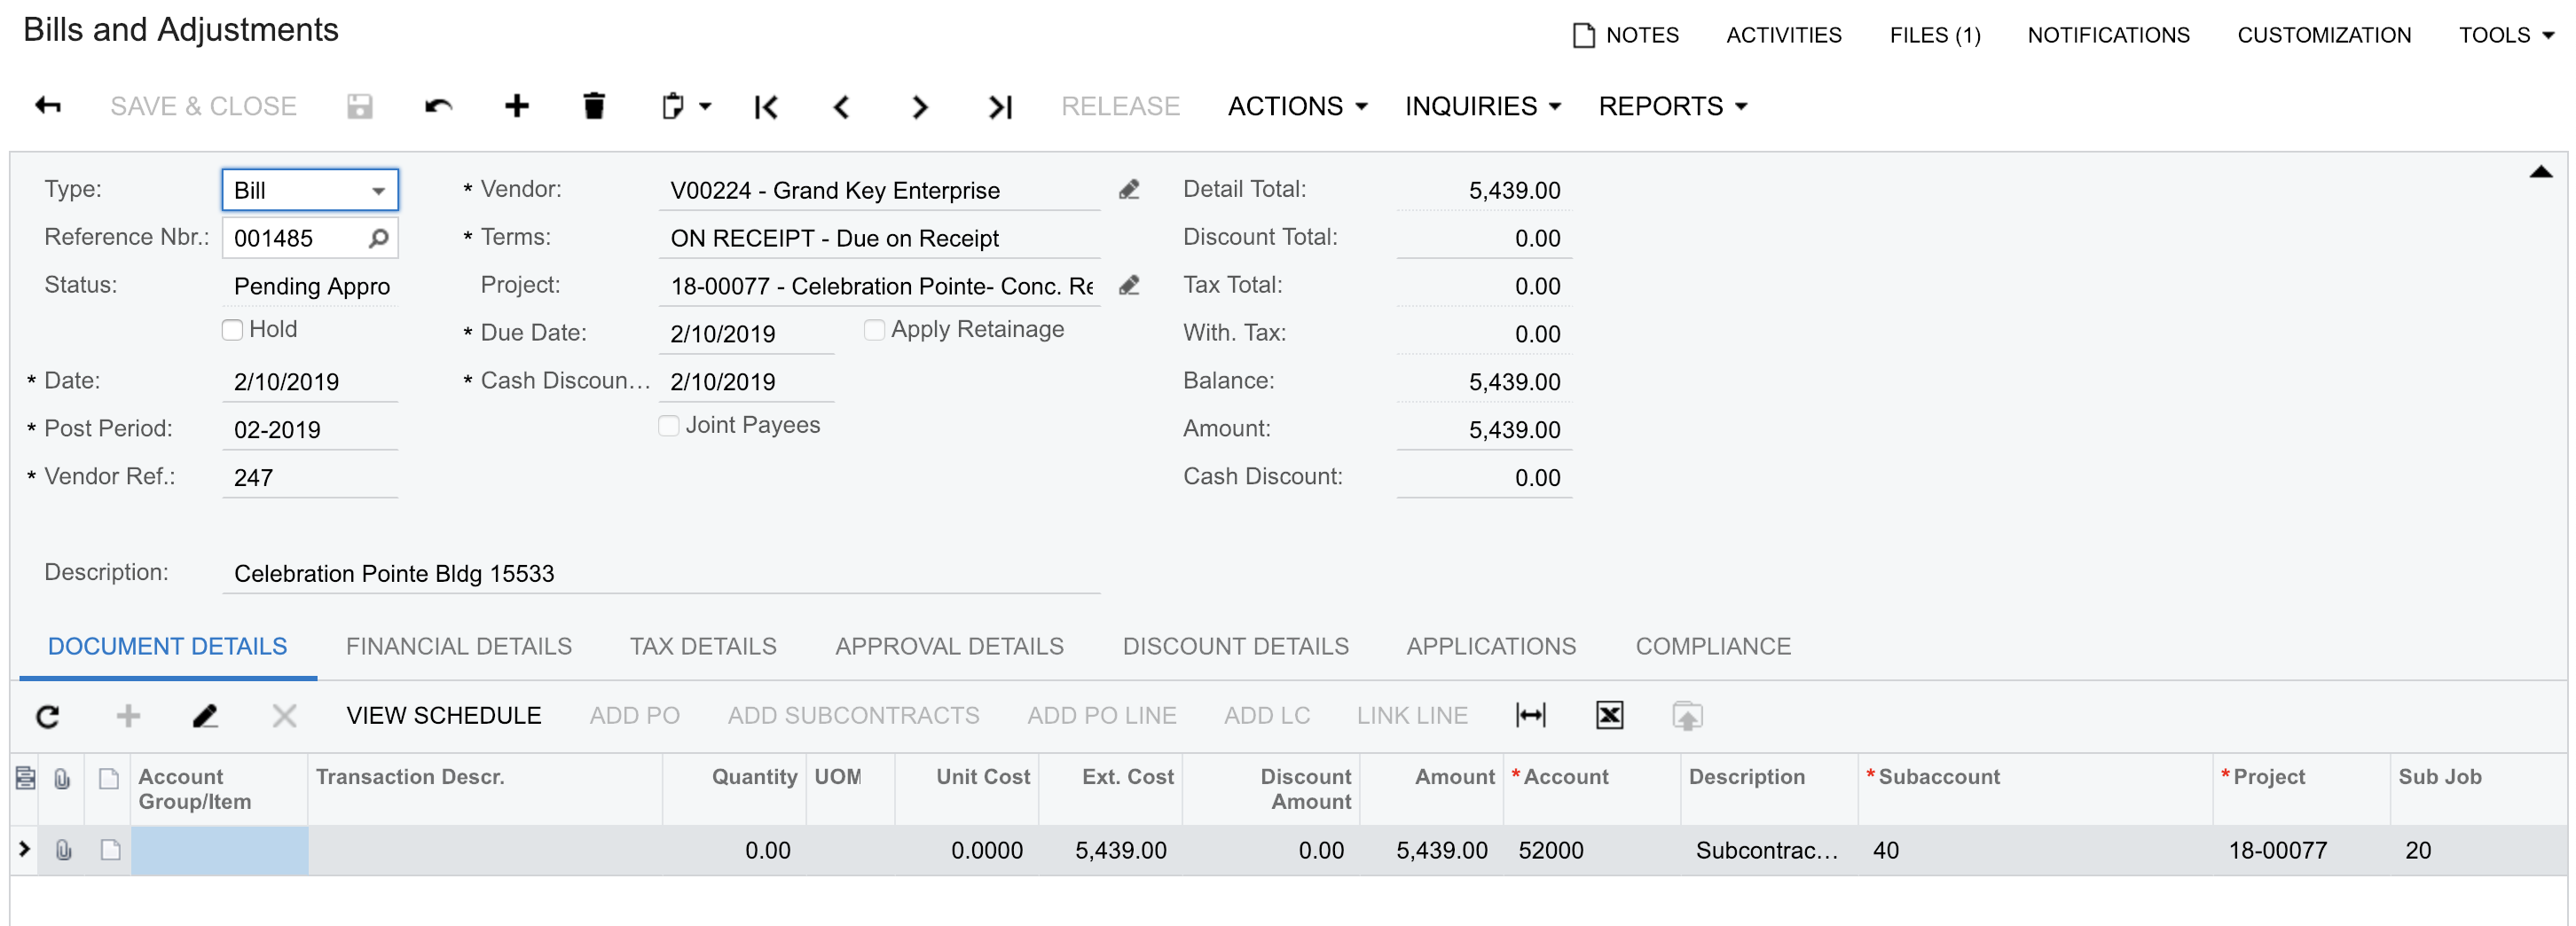The image size is (2576, 926).
Task: Switch to the Financial Details tab
Action: click(x=459, y=647)
